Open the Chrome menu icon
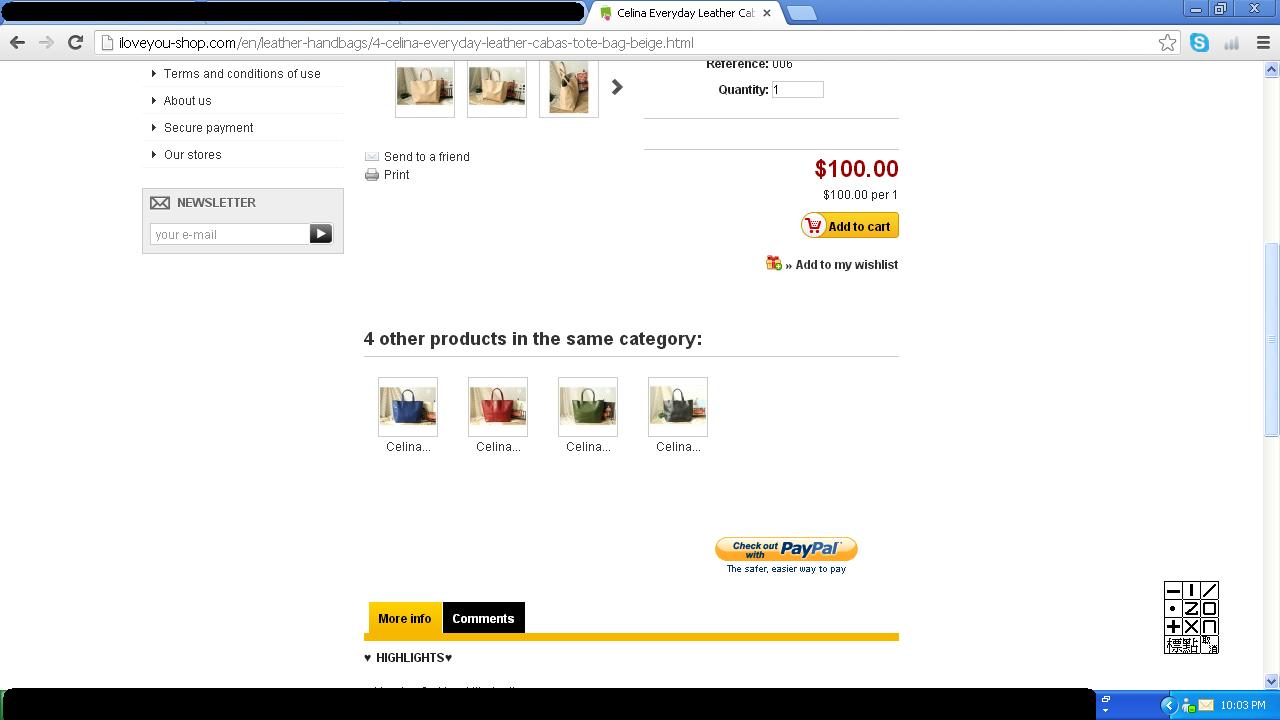The image size is (1280, 720). [x=1263, y=43]
